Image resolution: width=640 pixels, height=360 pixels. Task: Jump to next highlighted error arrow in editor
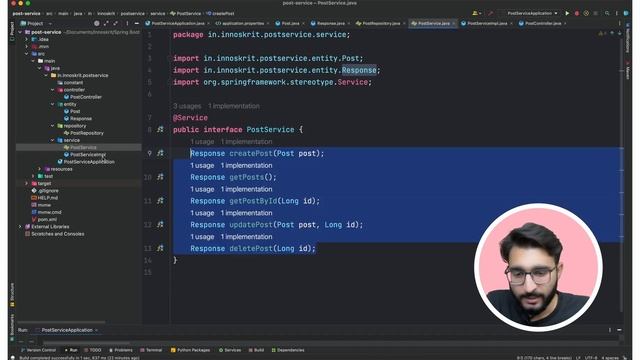(620, 33)
